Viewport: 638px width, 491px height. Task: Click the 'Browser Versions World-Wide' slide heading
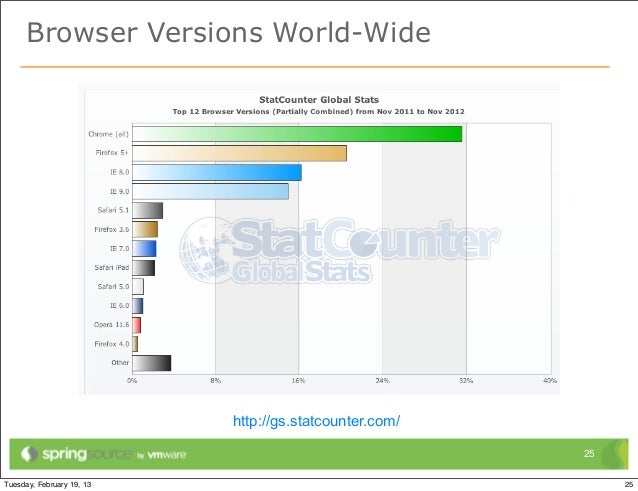coord(229,32)
